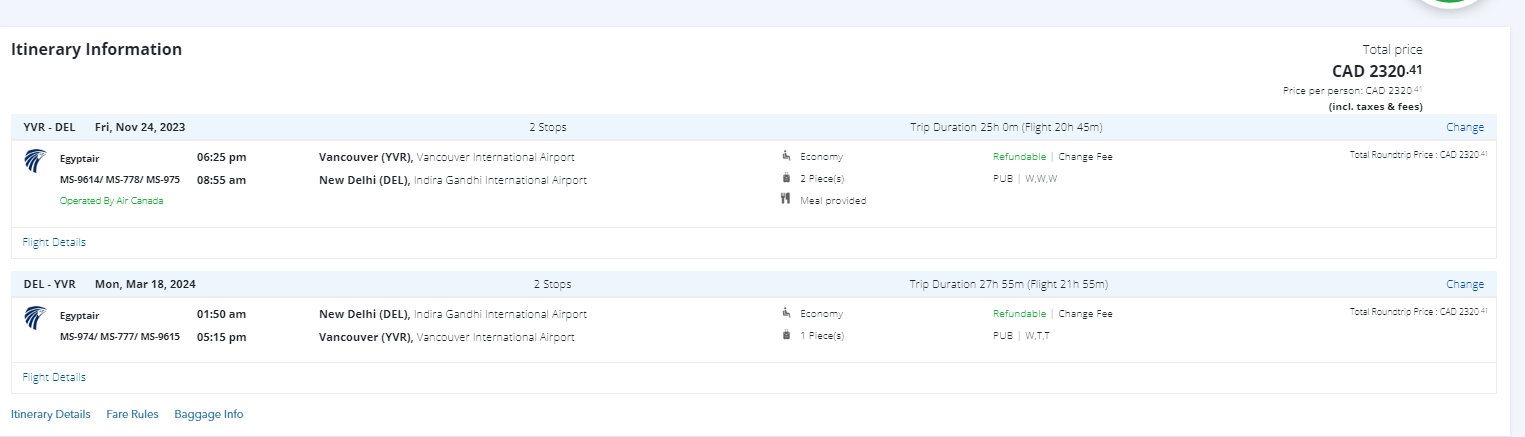Screen dimensions: 1525x437
Task: Click the Operated By Air Canada text
Action: tap(111, 200)
